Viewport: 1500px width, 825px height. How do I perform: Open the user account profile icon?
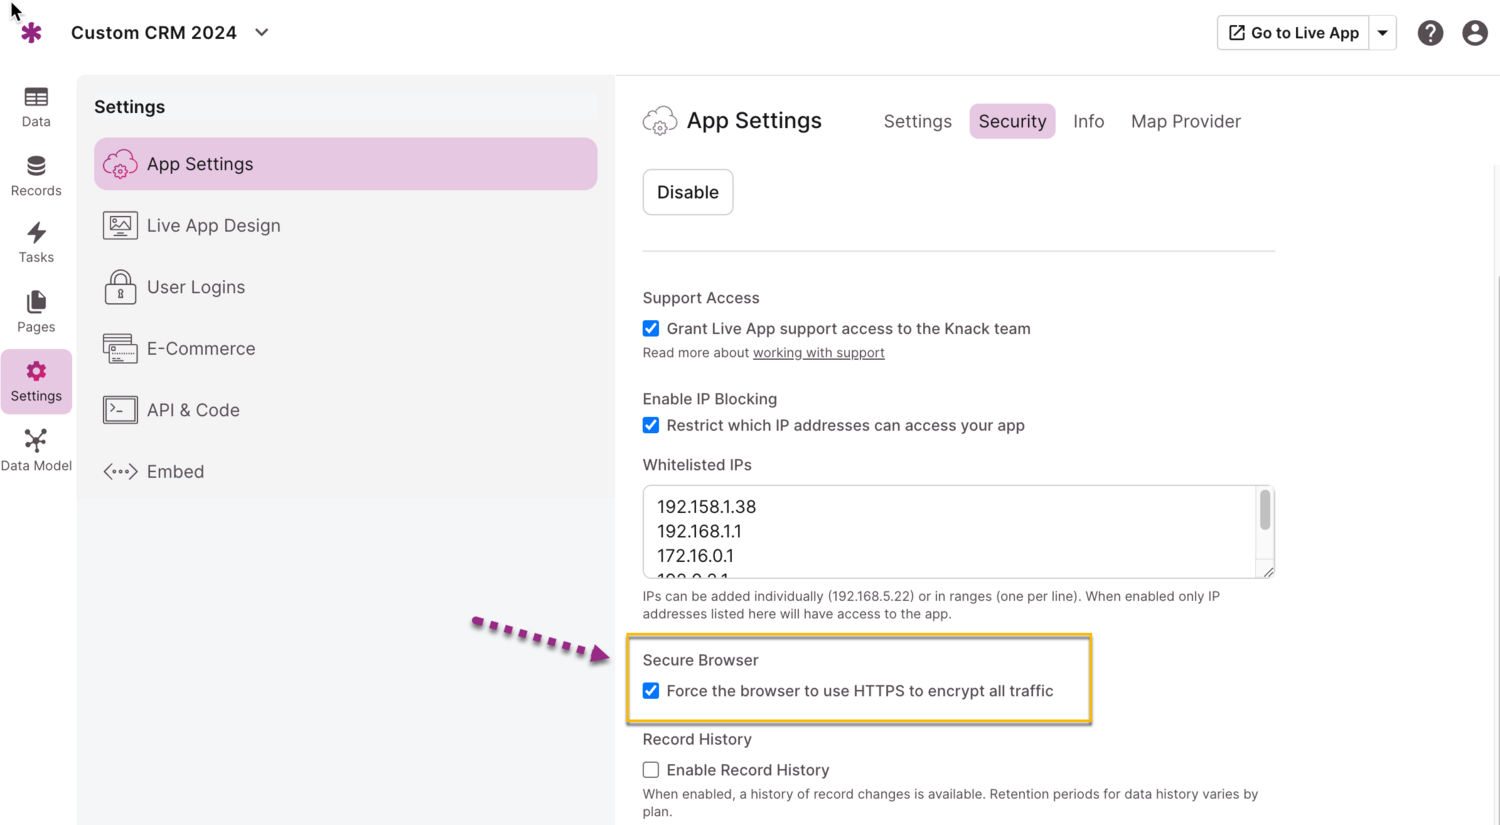click(1474, 33)
